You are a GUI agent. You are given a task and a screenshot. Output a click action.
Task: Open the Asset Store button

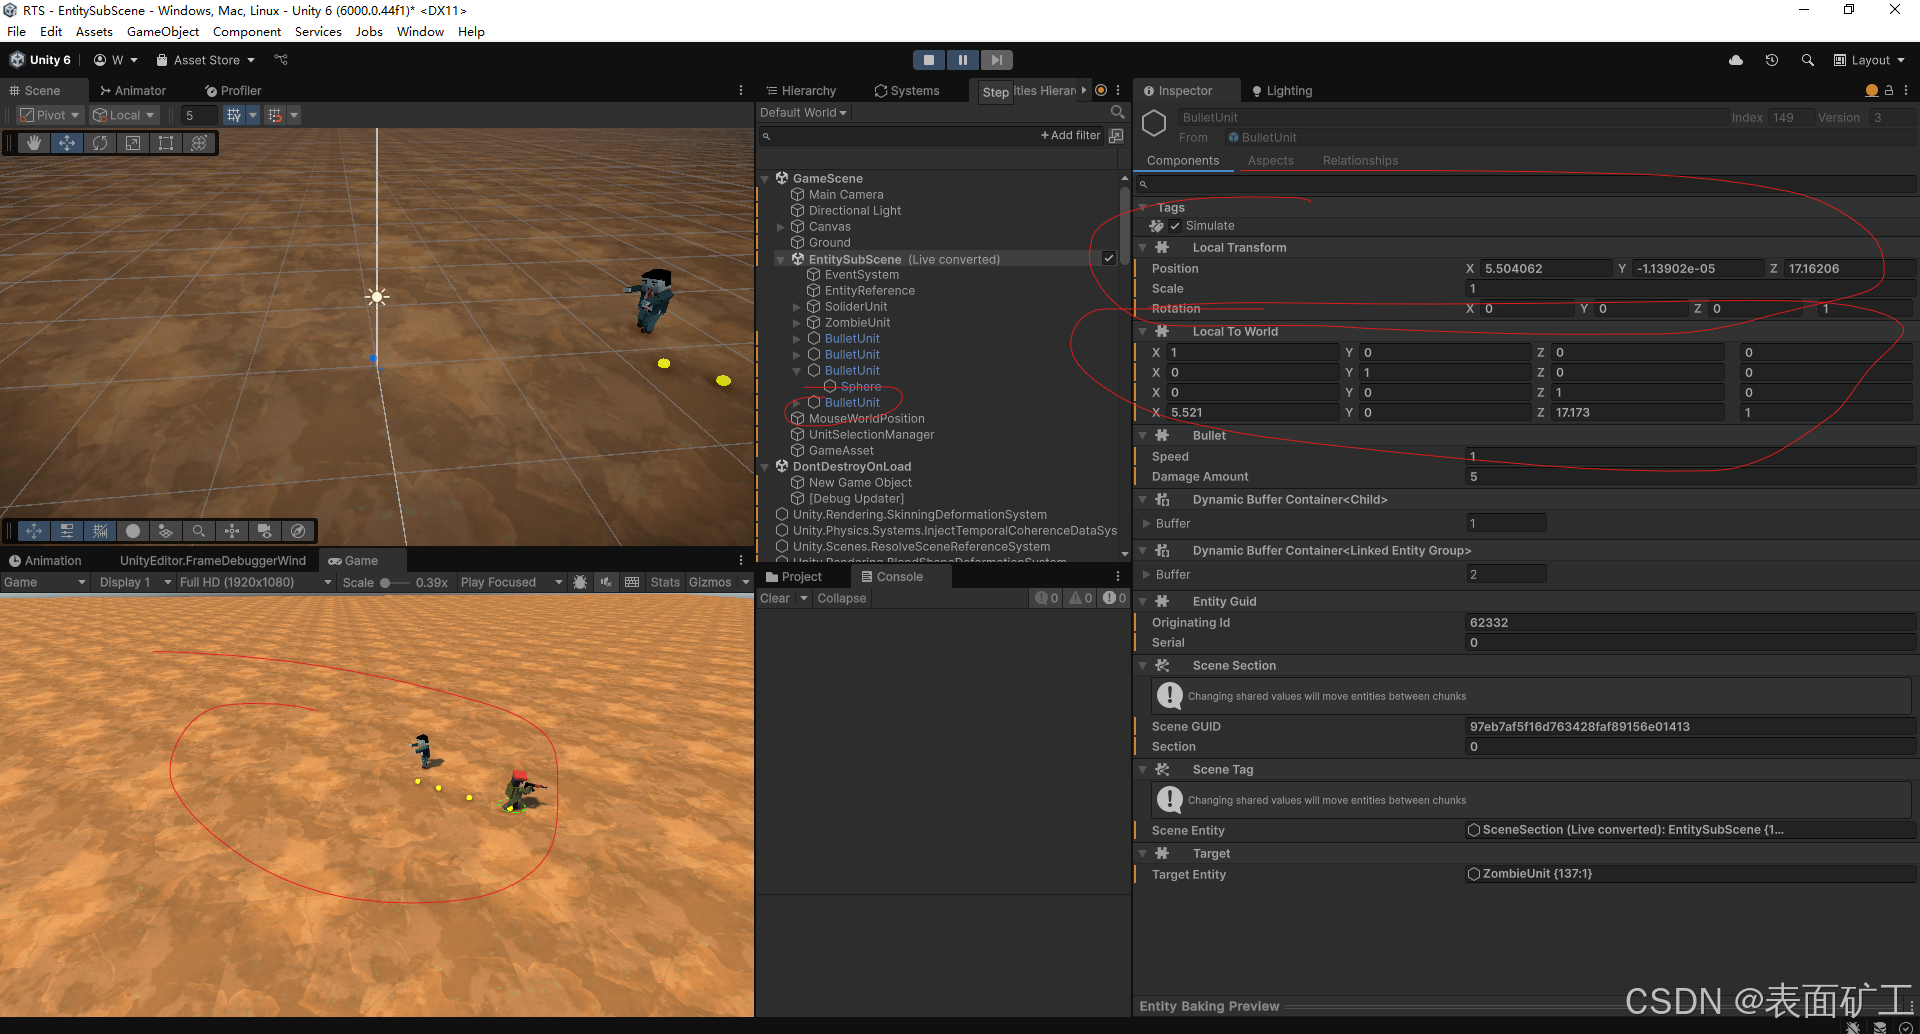click(x=205, y=60)
